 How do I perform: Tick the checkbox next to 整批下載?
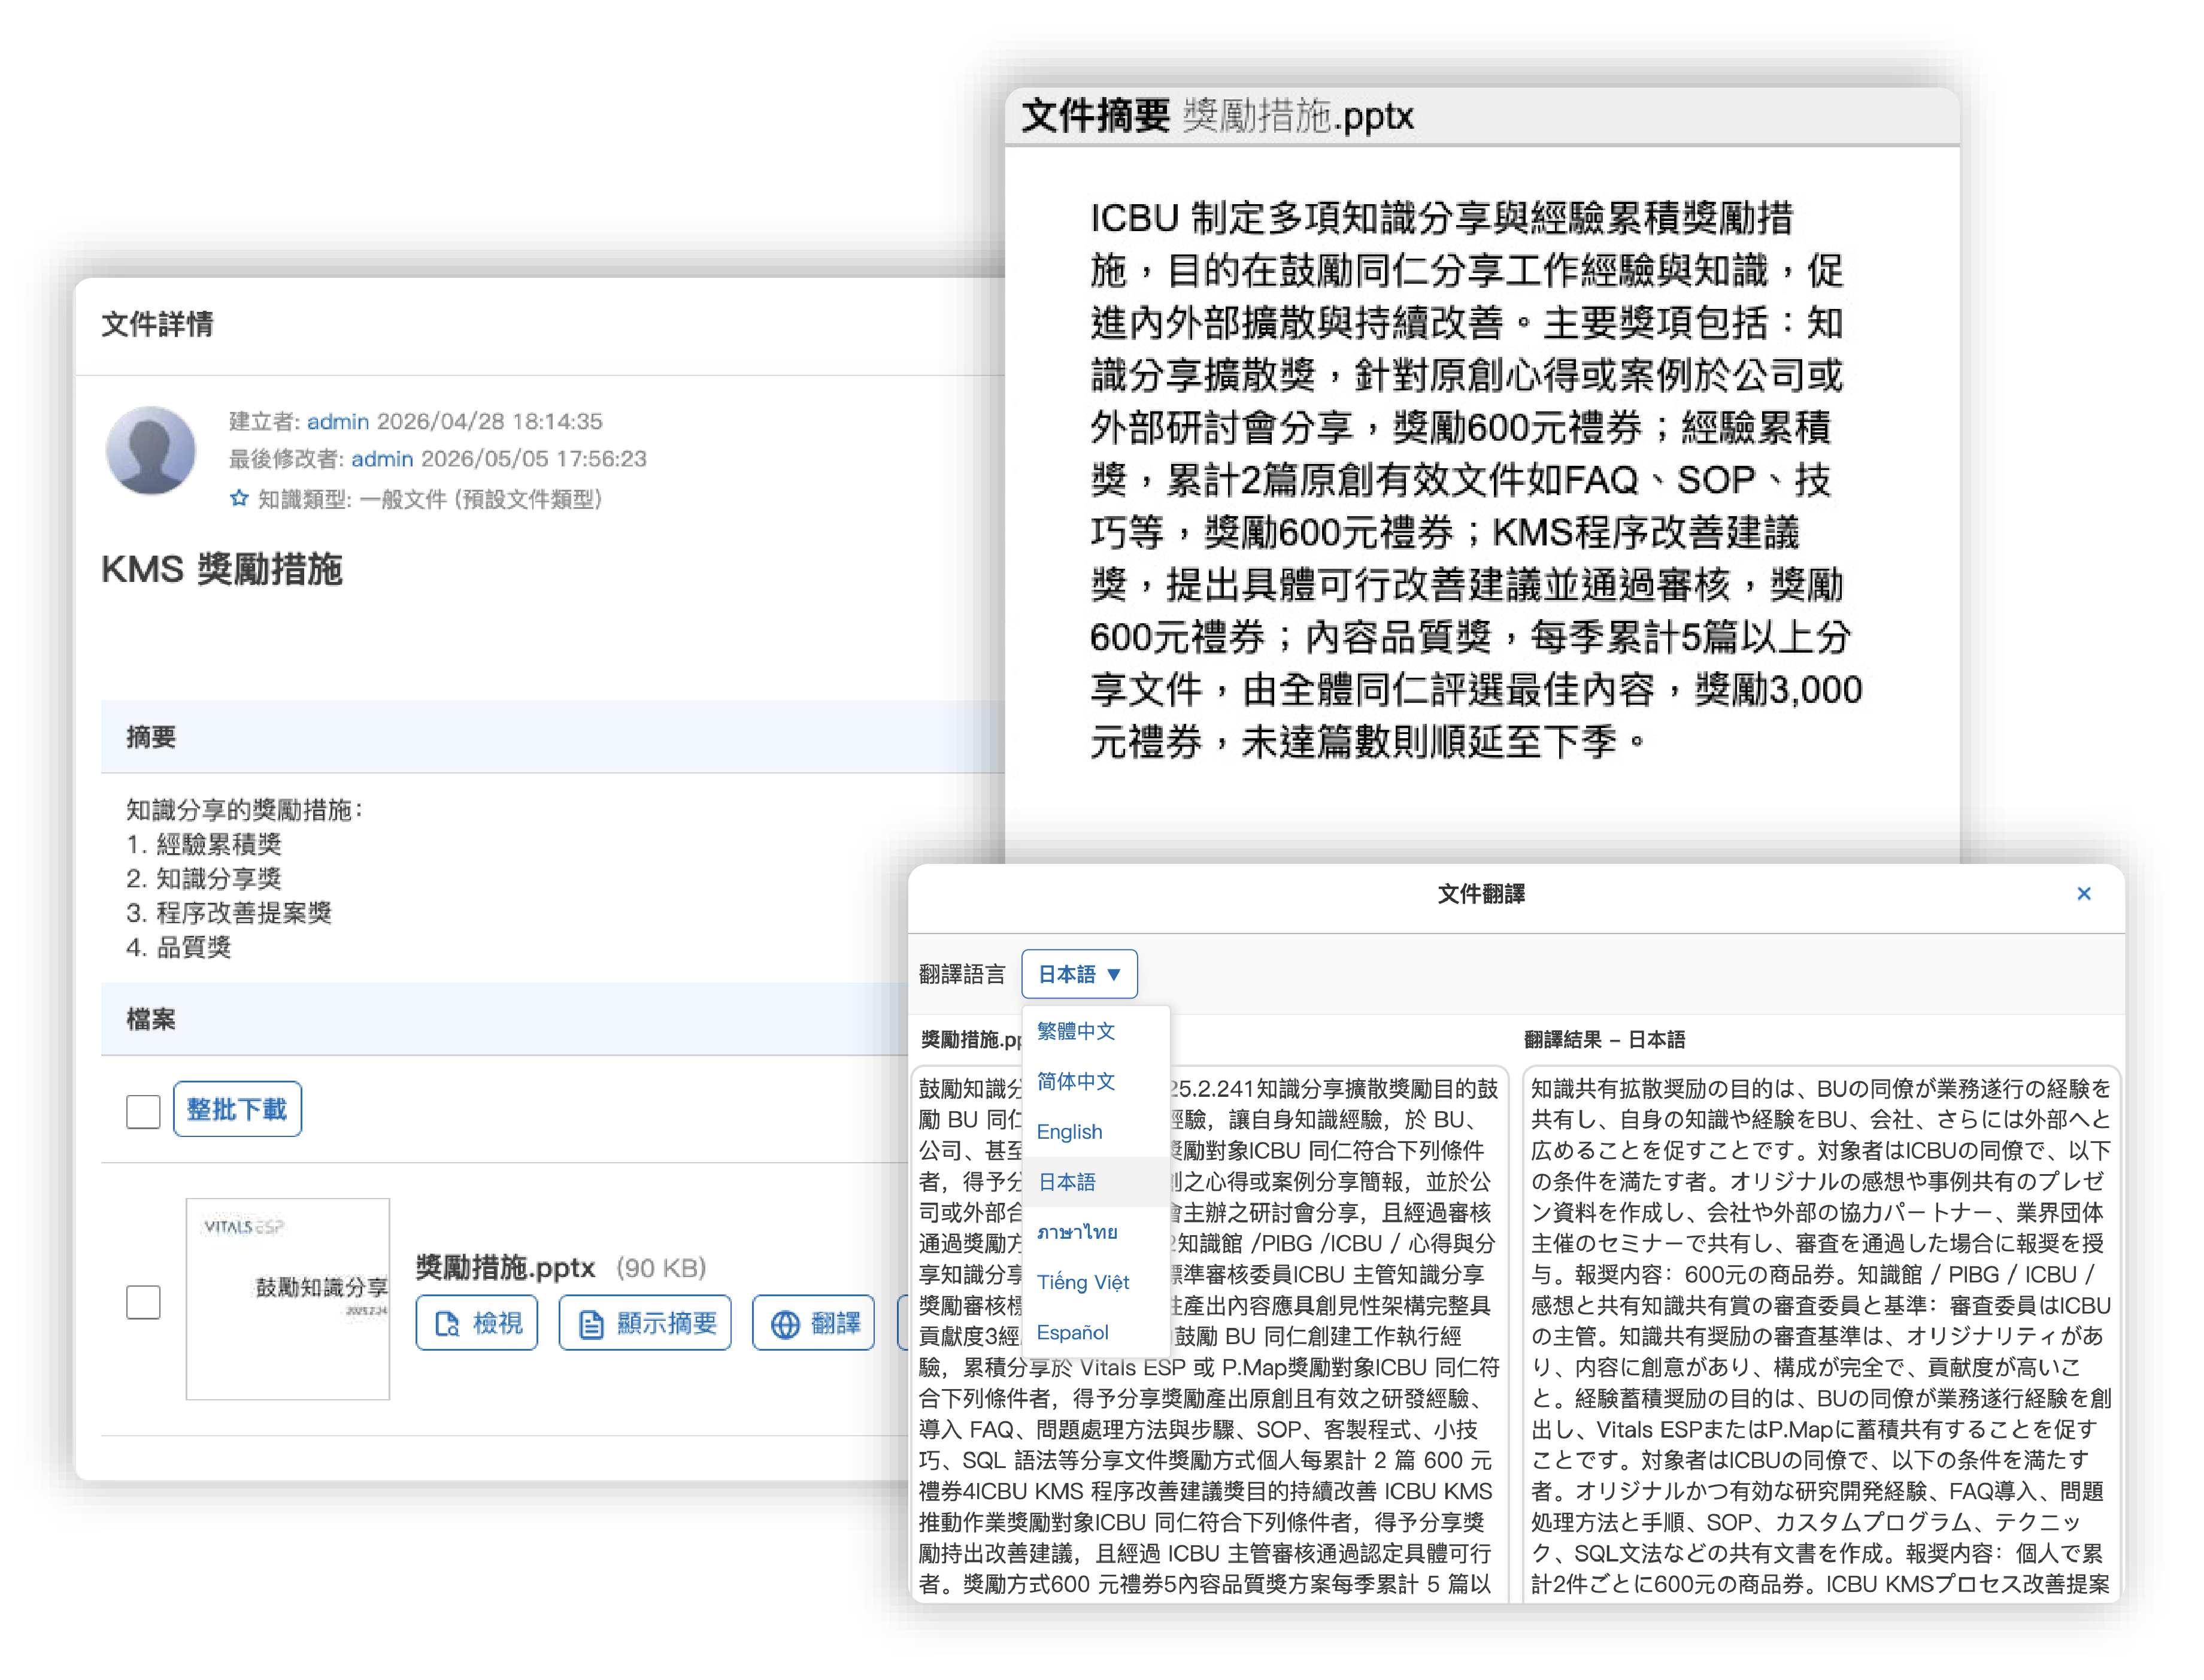tap(143, 1111)
